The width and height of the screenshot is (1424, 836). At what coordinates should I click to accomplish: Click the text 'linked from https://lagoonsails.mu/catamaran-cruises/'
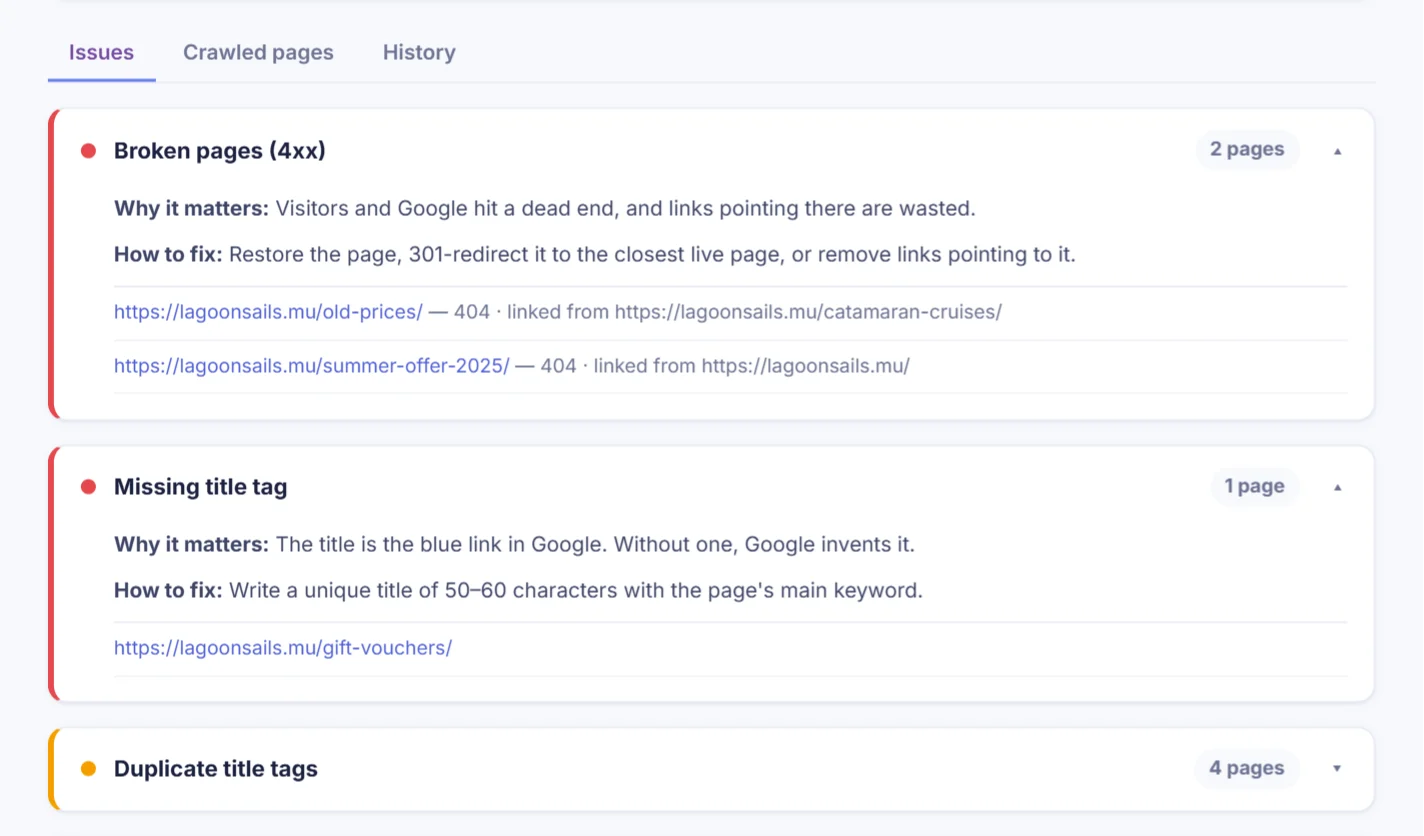pos(754,312)
